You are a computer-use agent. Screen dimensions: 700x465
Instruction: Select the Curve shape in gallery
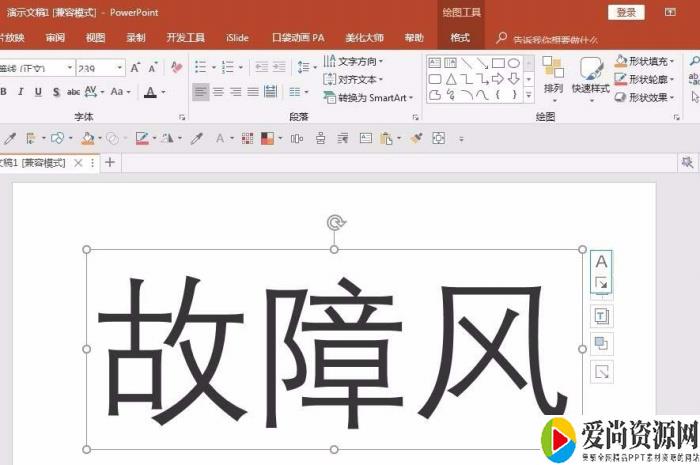(x=483, y=95)
